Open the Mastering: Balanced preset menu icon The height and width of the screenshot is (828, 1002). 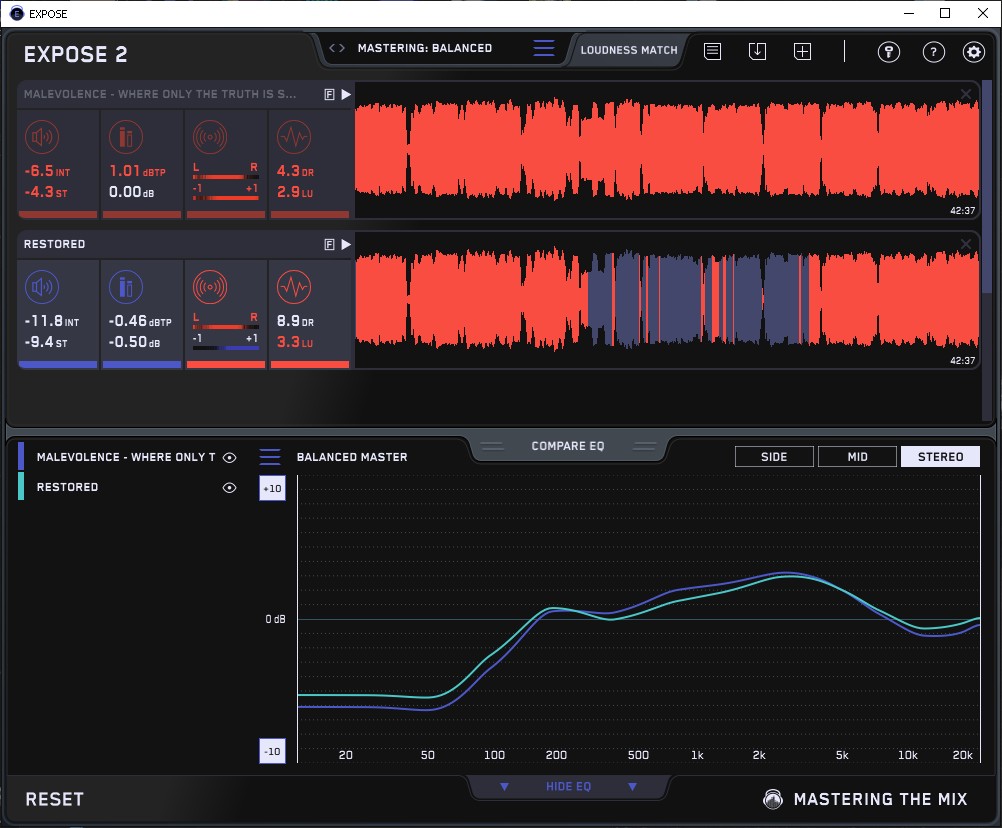click(x=544, y=48)
